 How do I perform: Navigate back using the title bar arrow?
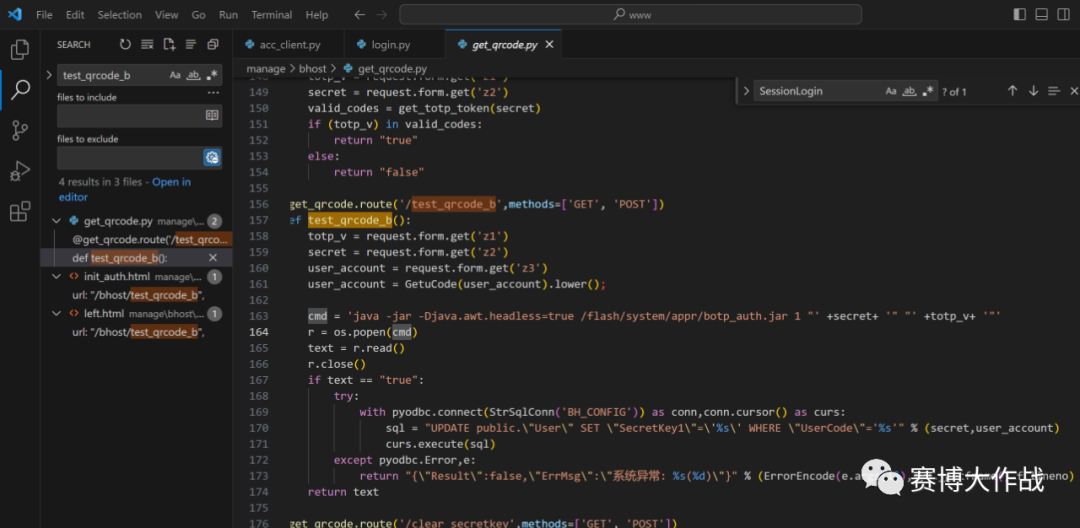click(x=359, y=14)
